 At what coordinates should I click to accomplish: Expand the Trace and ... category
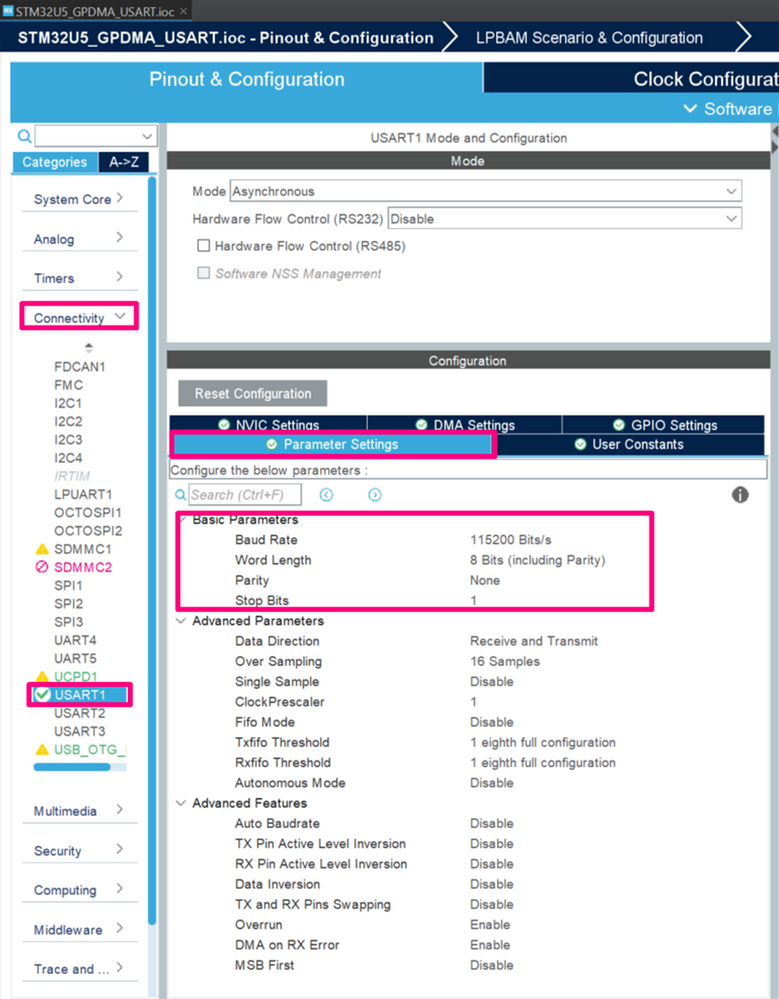79,968
